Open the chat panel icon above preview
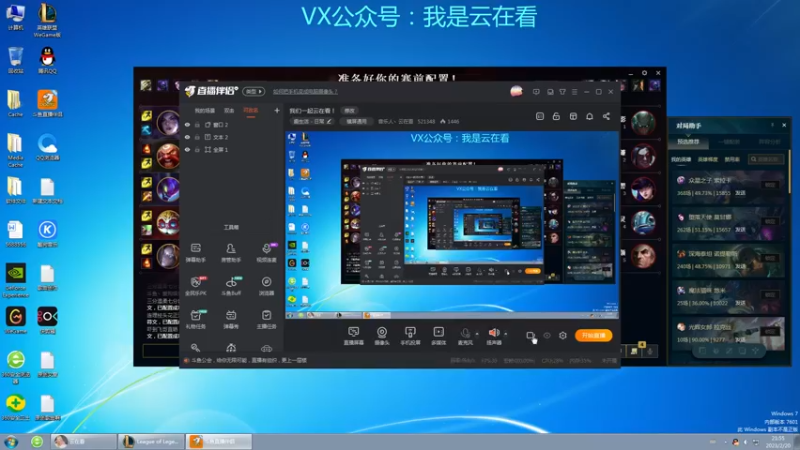Viewport: 800px width, 450px height. tap(540, 116)
